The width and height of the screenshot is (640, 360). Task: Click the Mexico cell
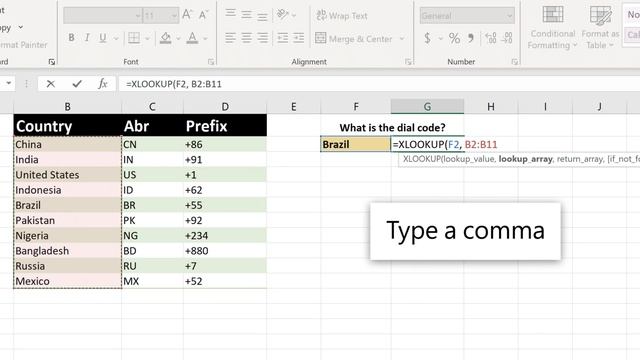tap(67, 281)
